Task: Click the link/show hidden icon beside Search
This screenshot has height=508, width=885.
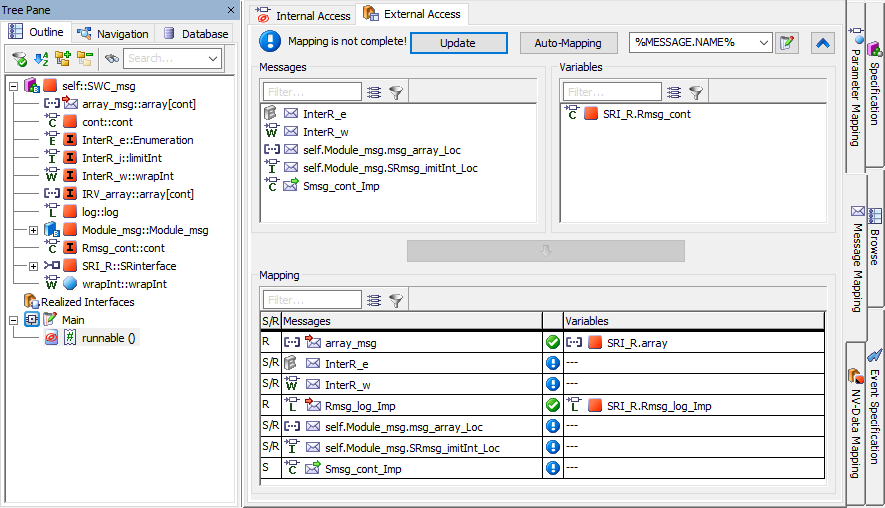Action: click(112, 58)
